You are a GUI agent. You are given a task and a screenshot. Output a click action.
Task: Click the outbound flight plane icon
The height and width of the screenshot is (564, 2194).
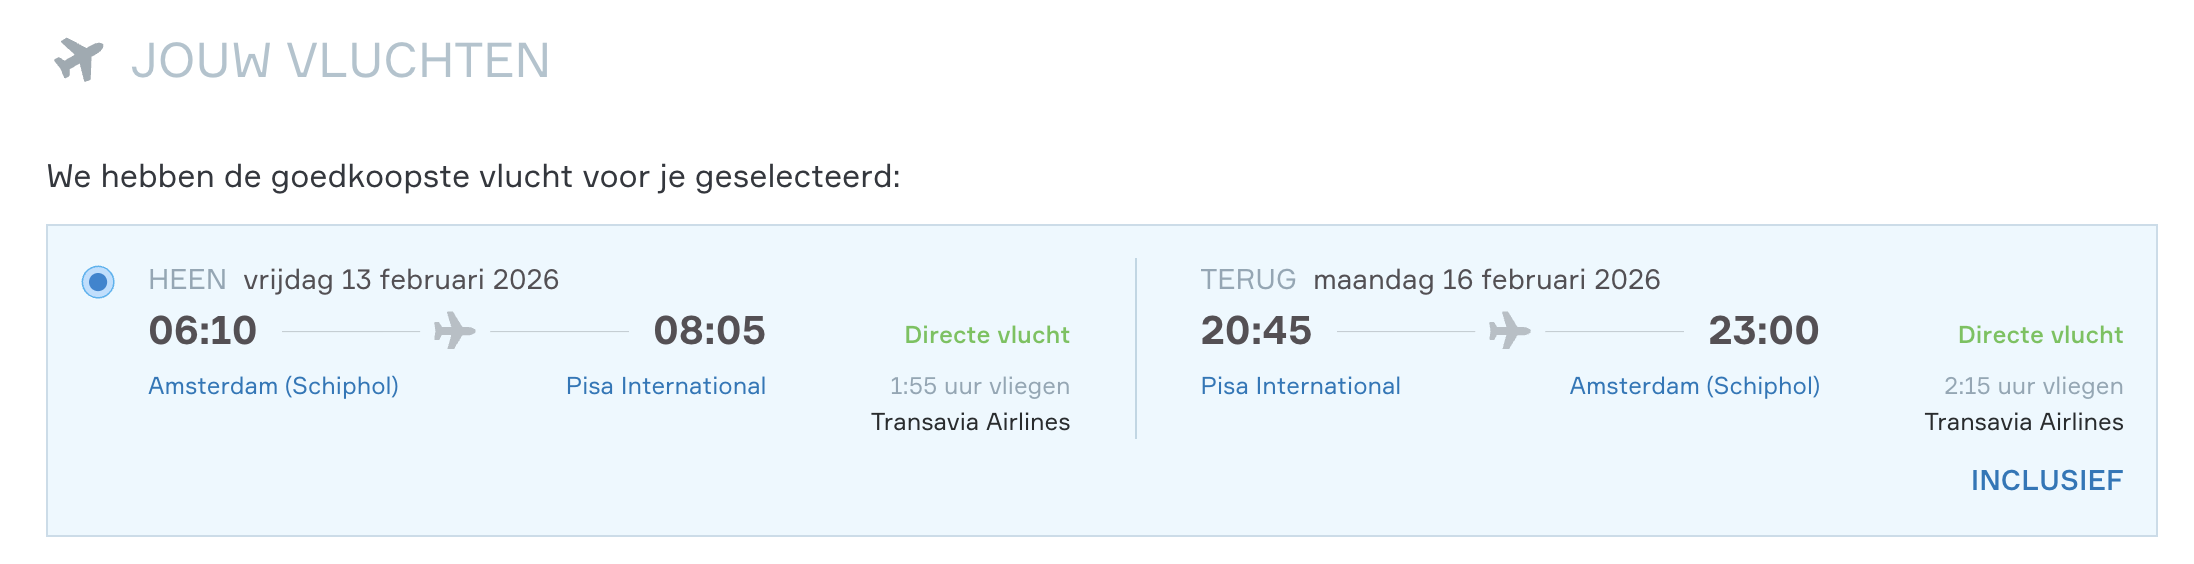pos(454,331)
